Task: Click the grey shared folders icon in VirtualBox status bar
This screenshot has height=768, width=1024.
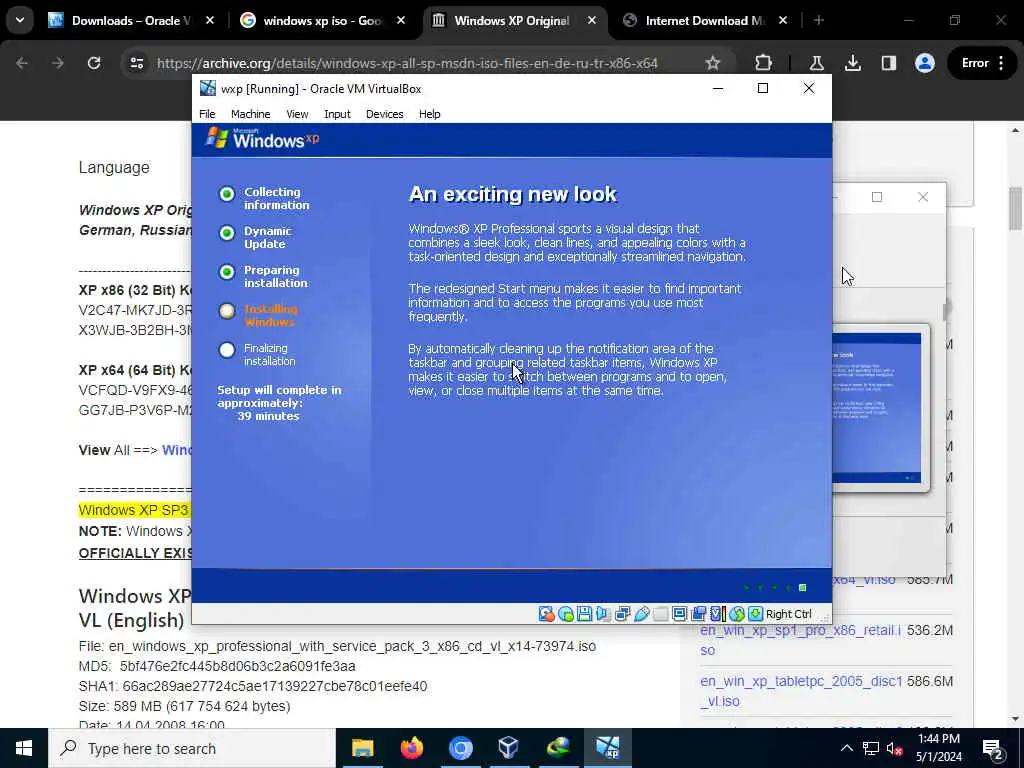Action: coord(660,614)
